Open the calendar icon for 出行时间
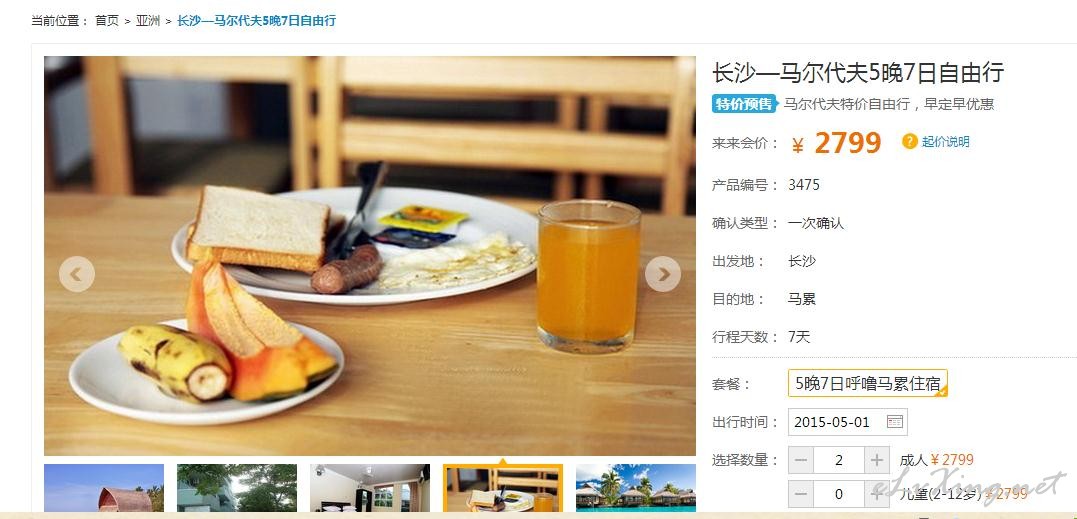1077x519 pixels. click(x=894, y=422)
